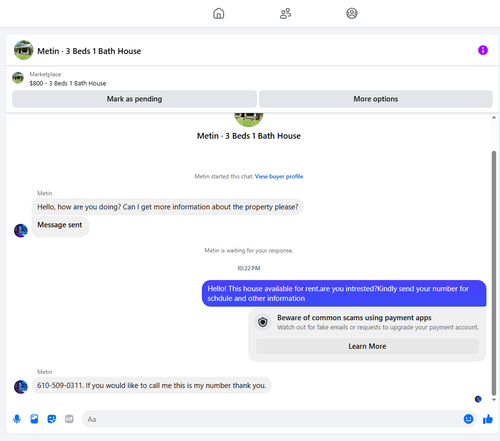
Task: Click the Marketplace label
Action: (45, 74)
